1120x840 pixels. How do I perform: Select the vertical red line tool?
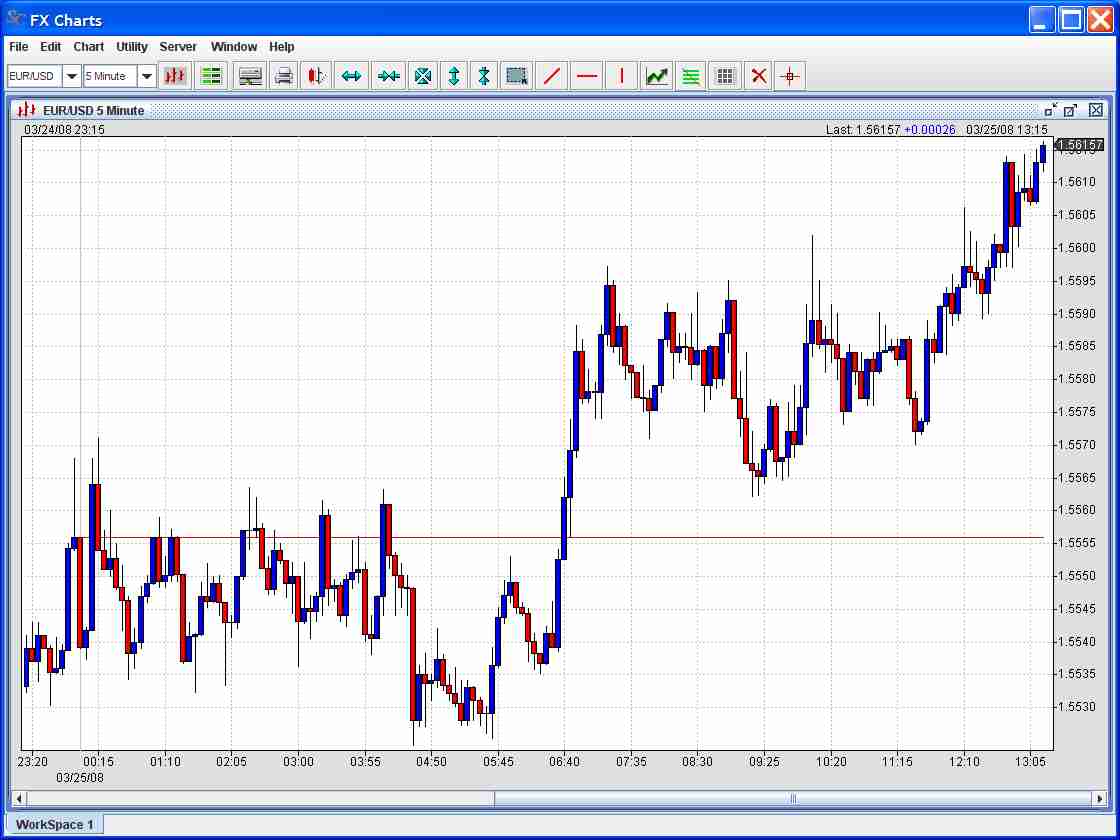tap(622, 76)
